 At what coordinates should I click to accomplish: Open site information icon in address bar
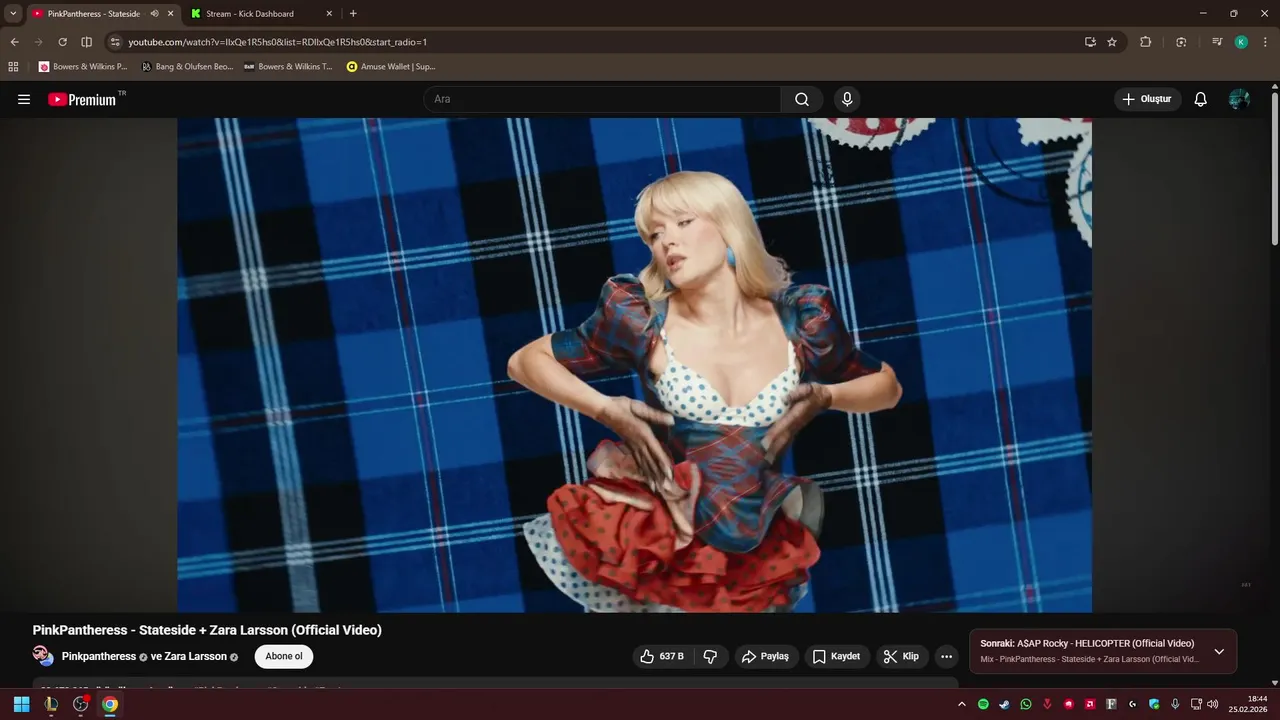[115, 42]
